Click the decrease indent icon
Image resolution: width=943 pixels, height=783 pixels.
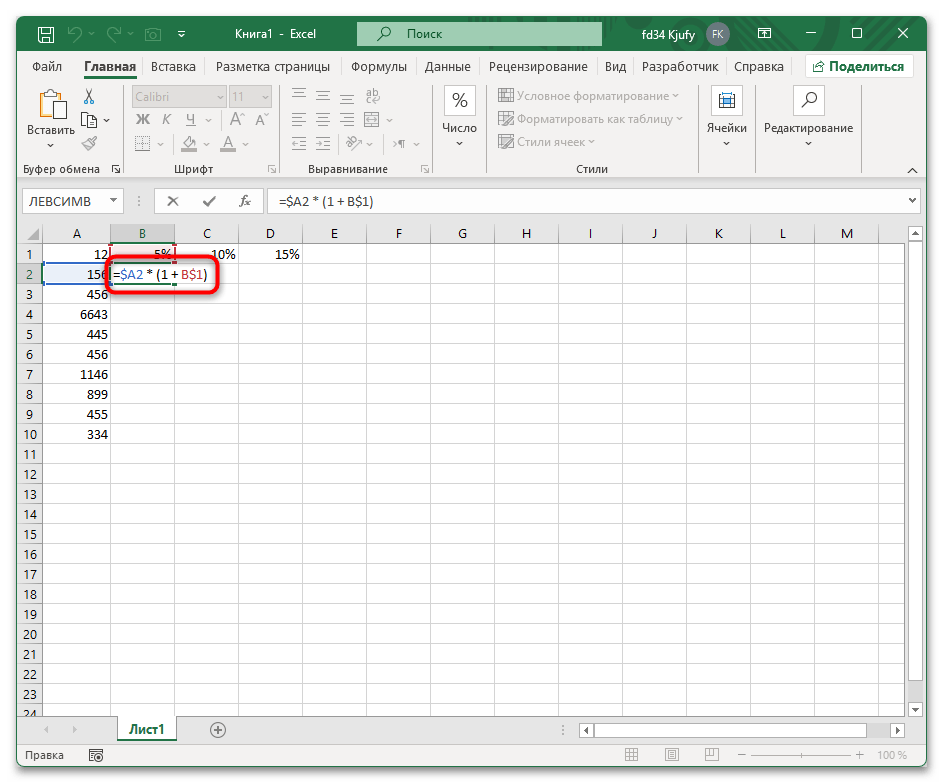[299, 144]
